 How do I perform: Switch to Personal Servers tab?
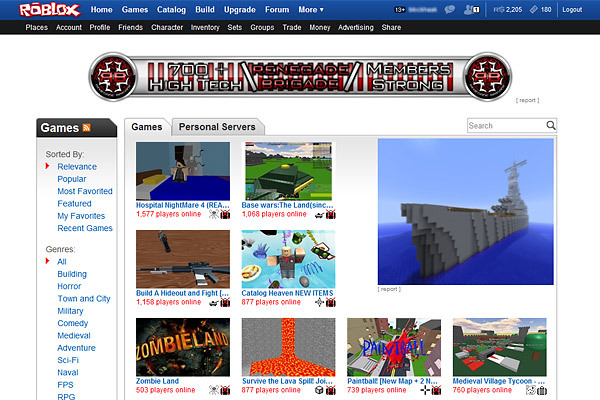(x=217, y=127)
